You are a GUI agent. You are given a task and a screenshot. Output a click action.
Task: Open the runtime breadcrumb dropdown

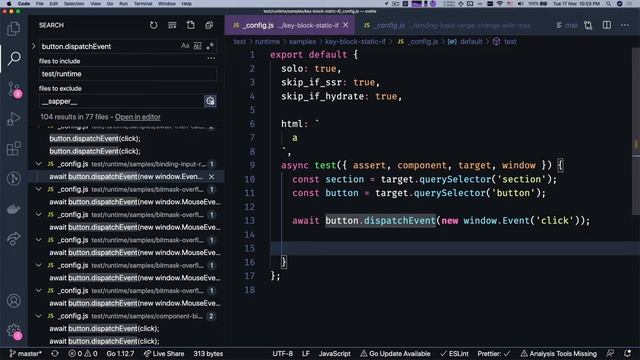coord(267,42)
